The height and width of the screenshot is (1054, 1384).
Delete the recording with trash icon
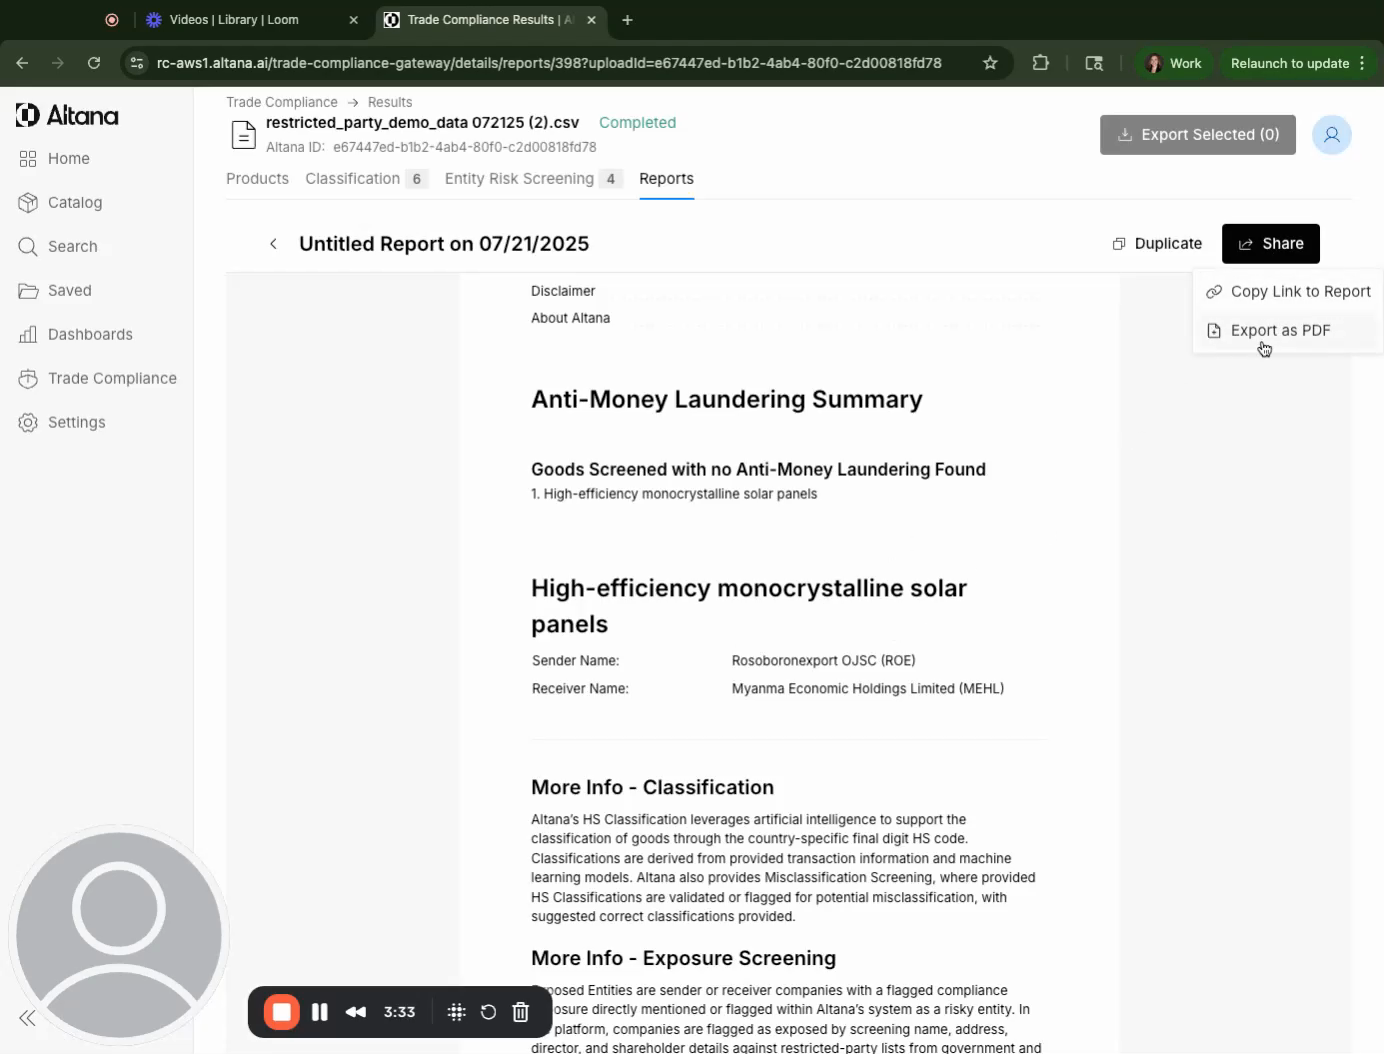[521, 1012]
